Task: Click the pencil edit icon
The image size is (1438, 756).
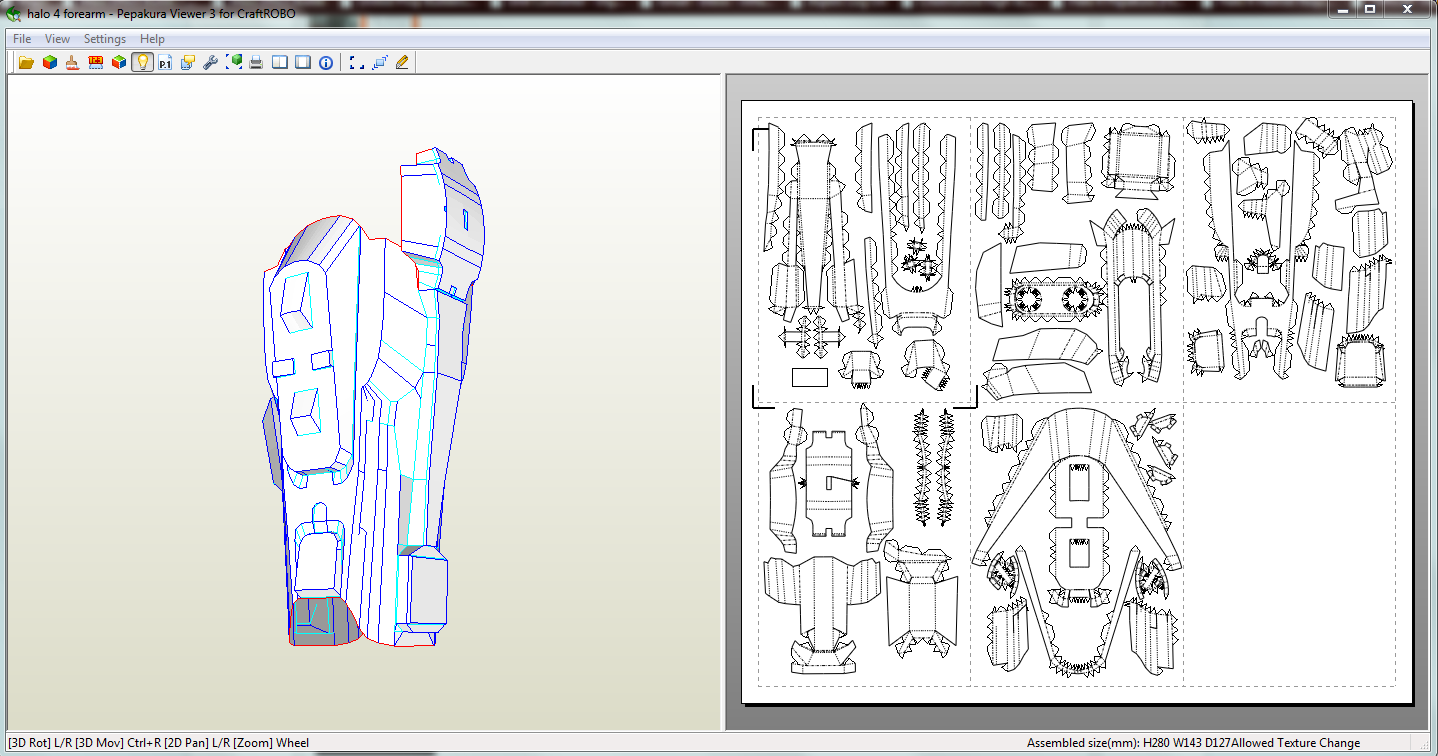Action: [x=402, y=62]
